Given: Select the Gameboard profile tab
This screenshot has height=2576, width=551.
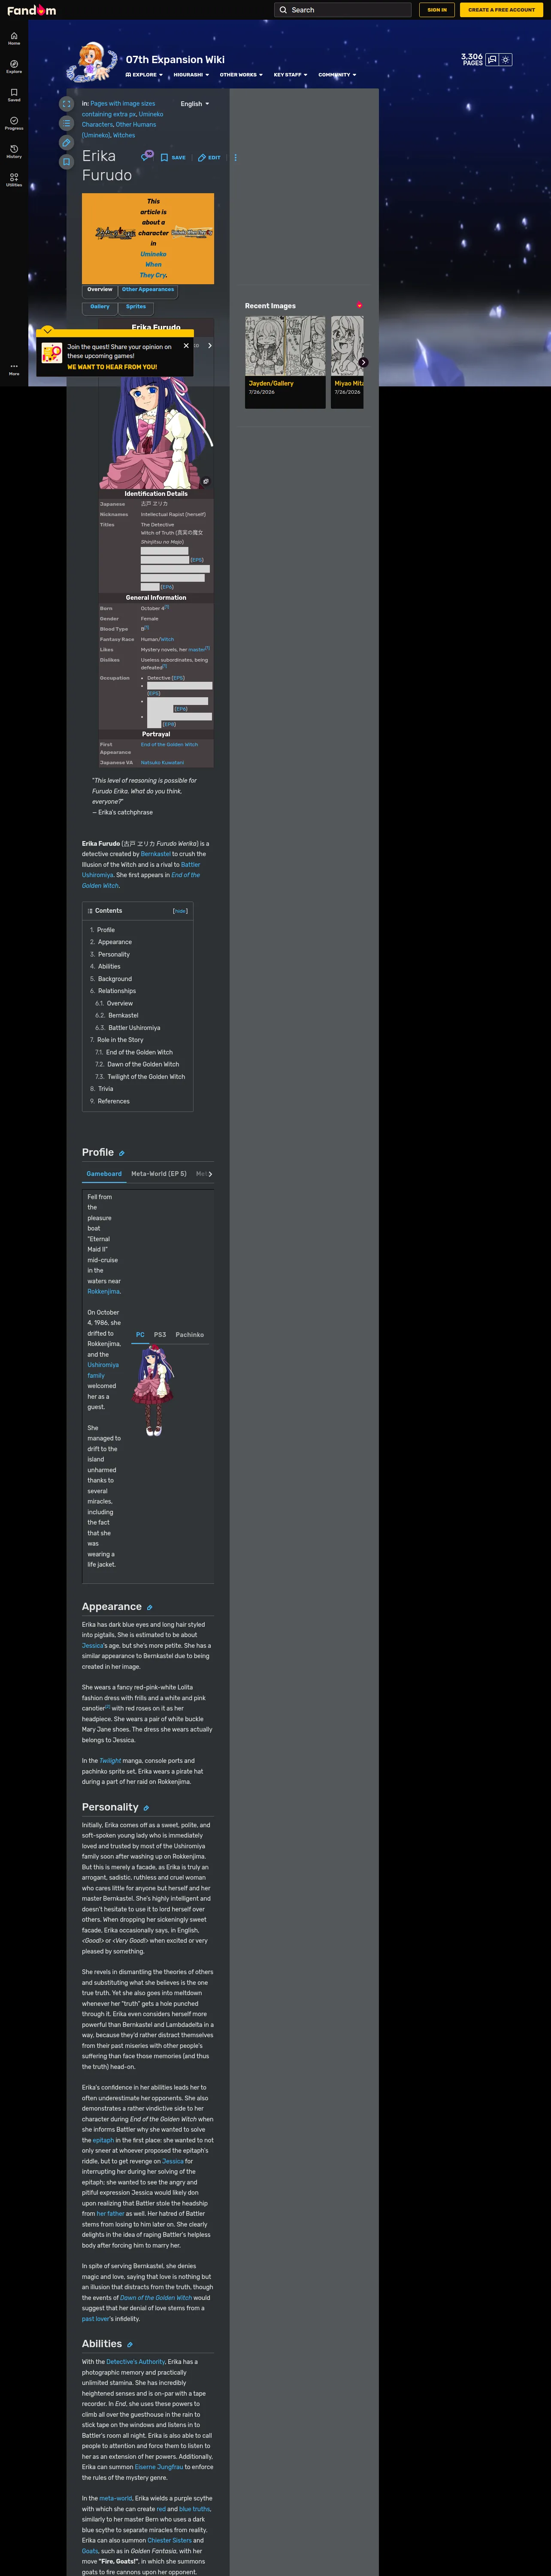Looking at the screenshot, I should click(x=104, y=1174).
